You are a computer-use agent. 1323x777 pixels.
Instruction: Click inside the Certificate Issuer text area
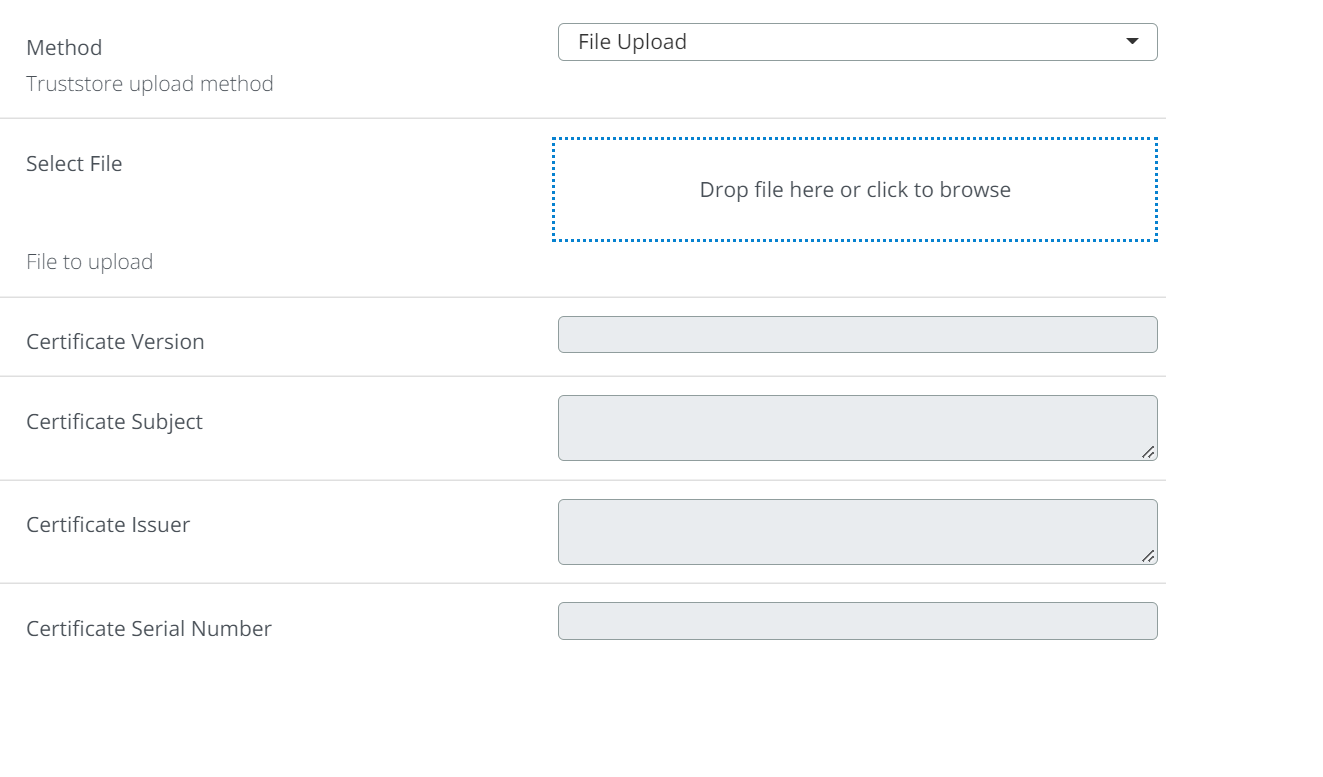point(856,532)
